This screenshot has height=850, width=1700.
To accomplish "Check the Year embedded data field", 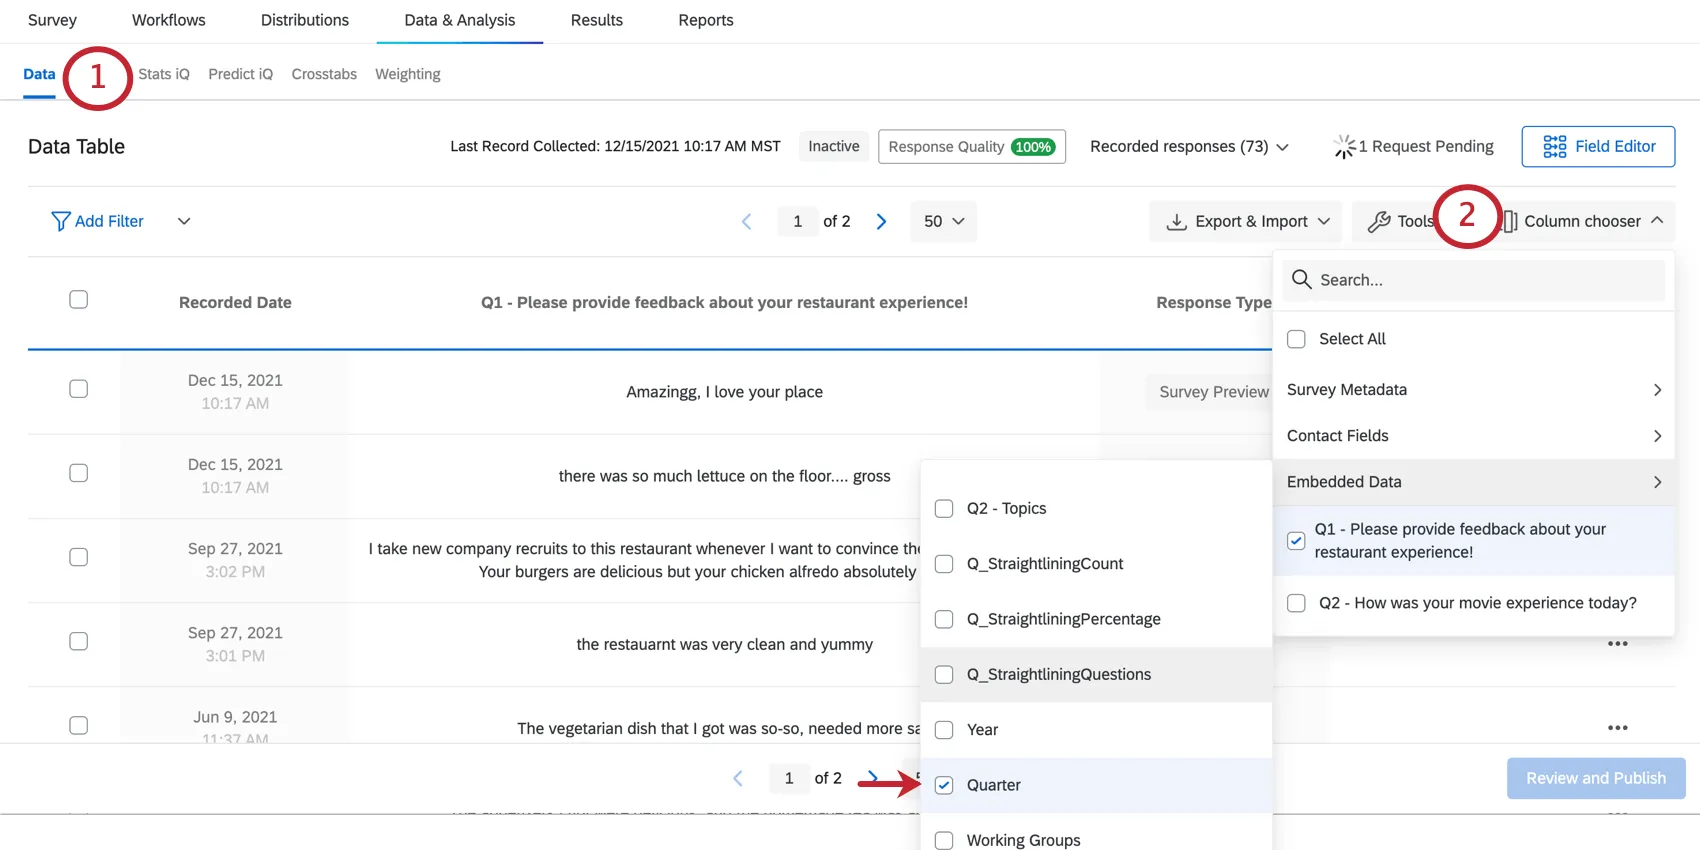I will (x=944, y=730).
